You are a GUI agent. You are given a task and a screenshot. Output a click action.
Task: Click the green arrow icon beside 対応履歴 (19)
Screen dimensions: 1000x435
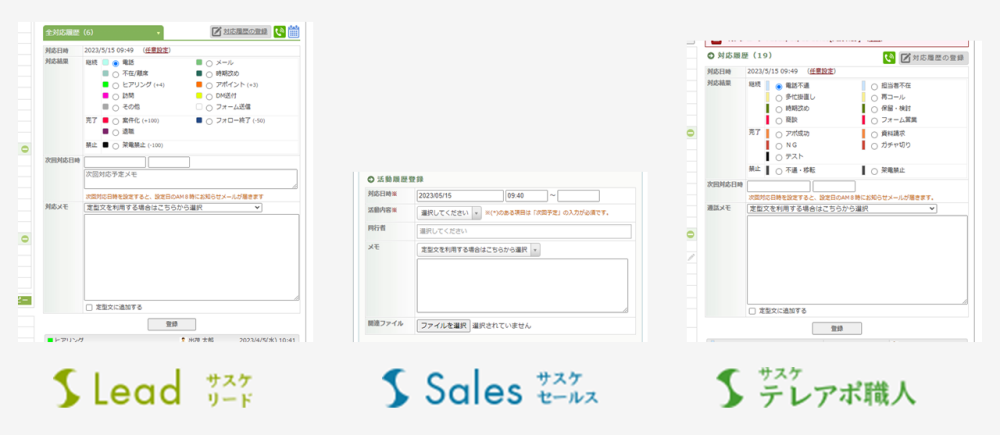click(711, 58)
